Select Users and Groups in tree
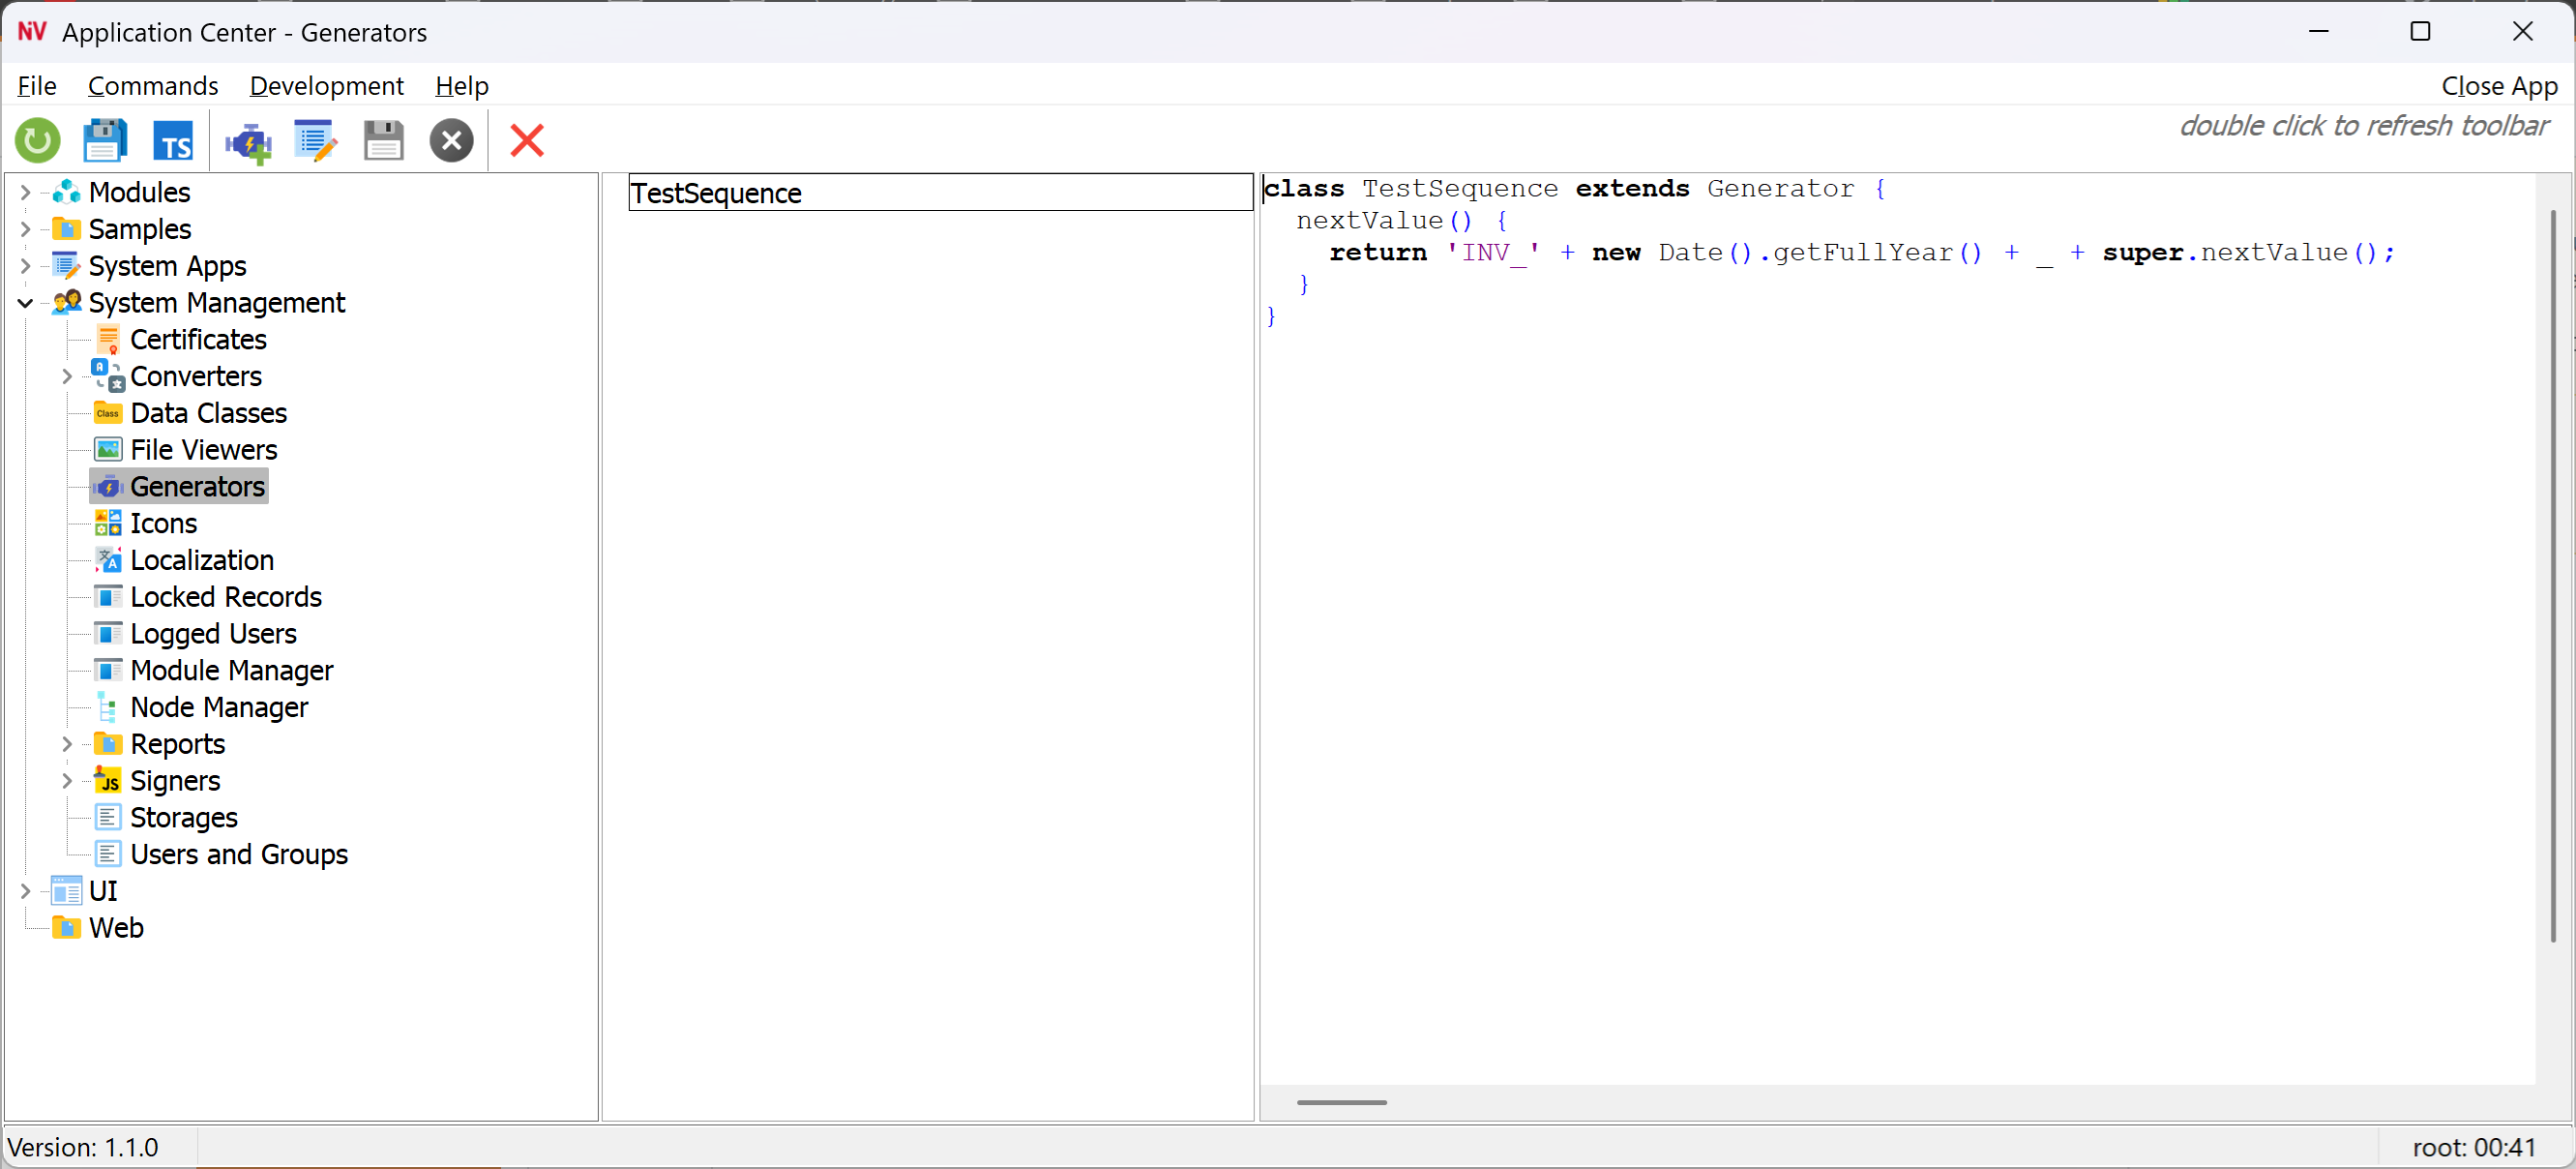Image resolution: width=2576 pixels, height=1169 pixels. pyautogui.click(x=238, y=854)
